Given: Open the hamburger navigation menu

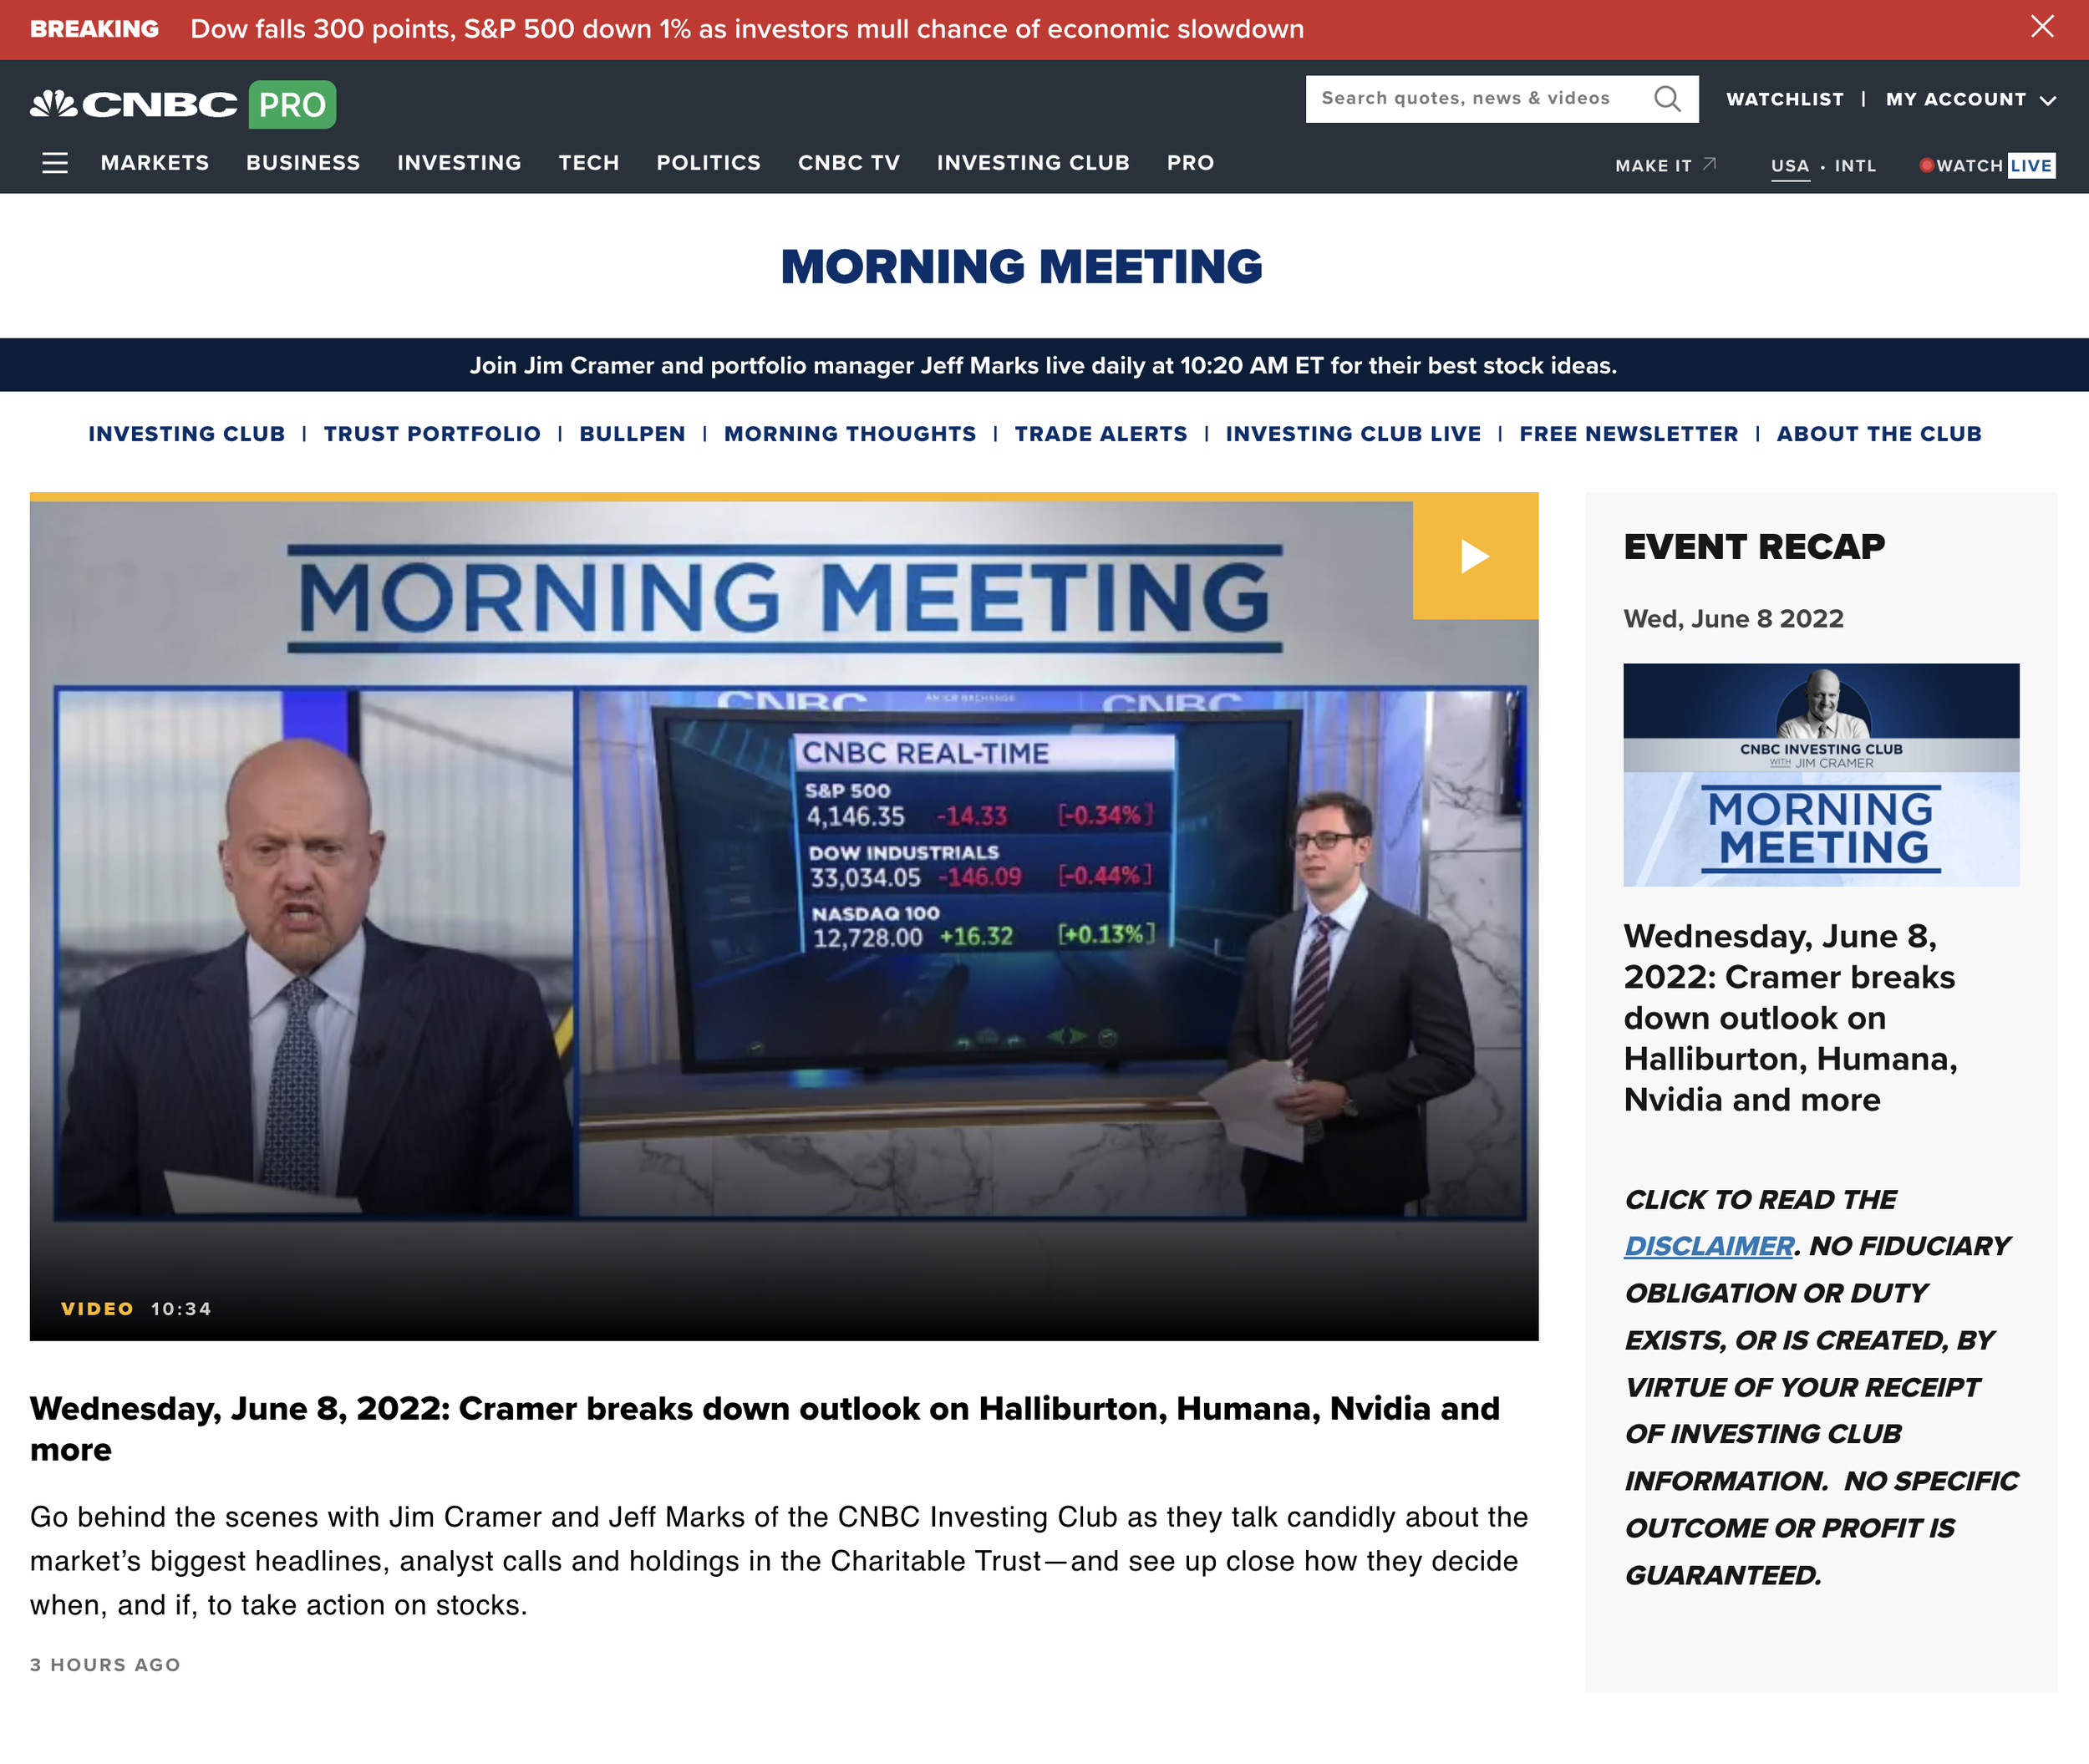Looking at the screenshot, I should [x=55, y=163].
